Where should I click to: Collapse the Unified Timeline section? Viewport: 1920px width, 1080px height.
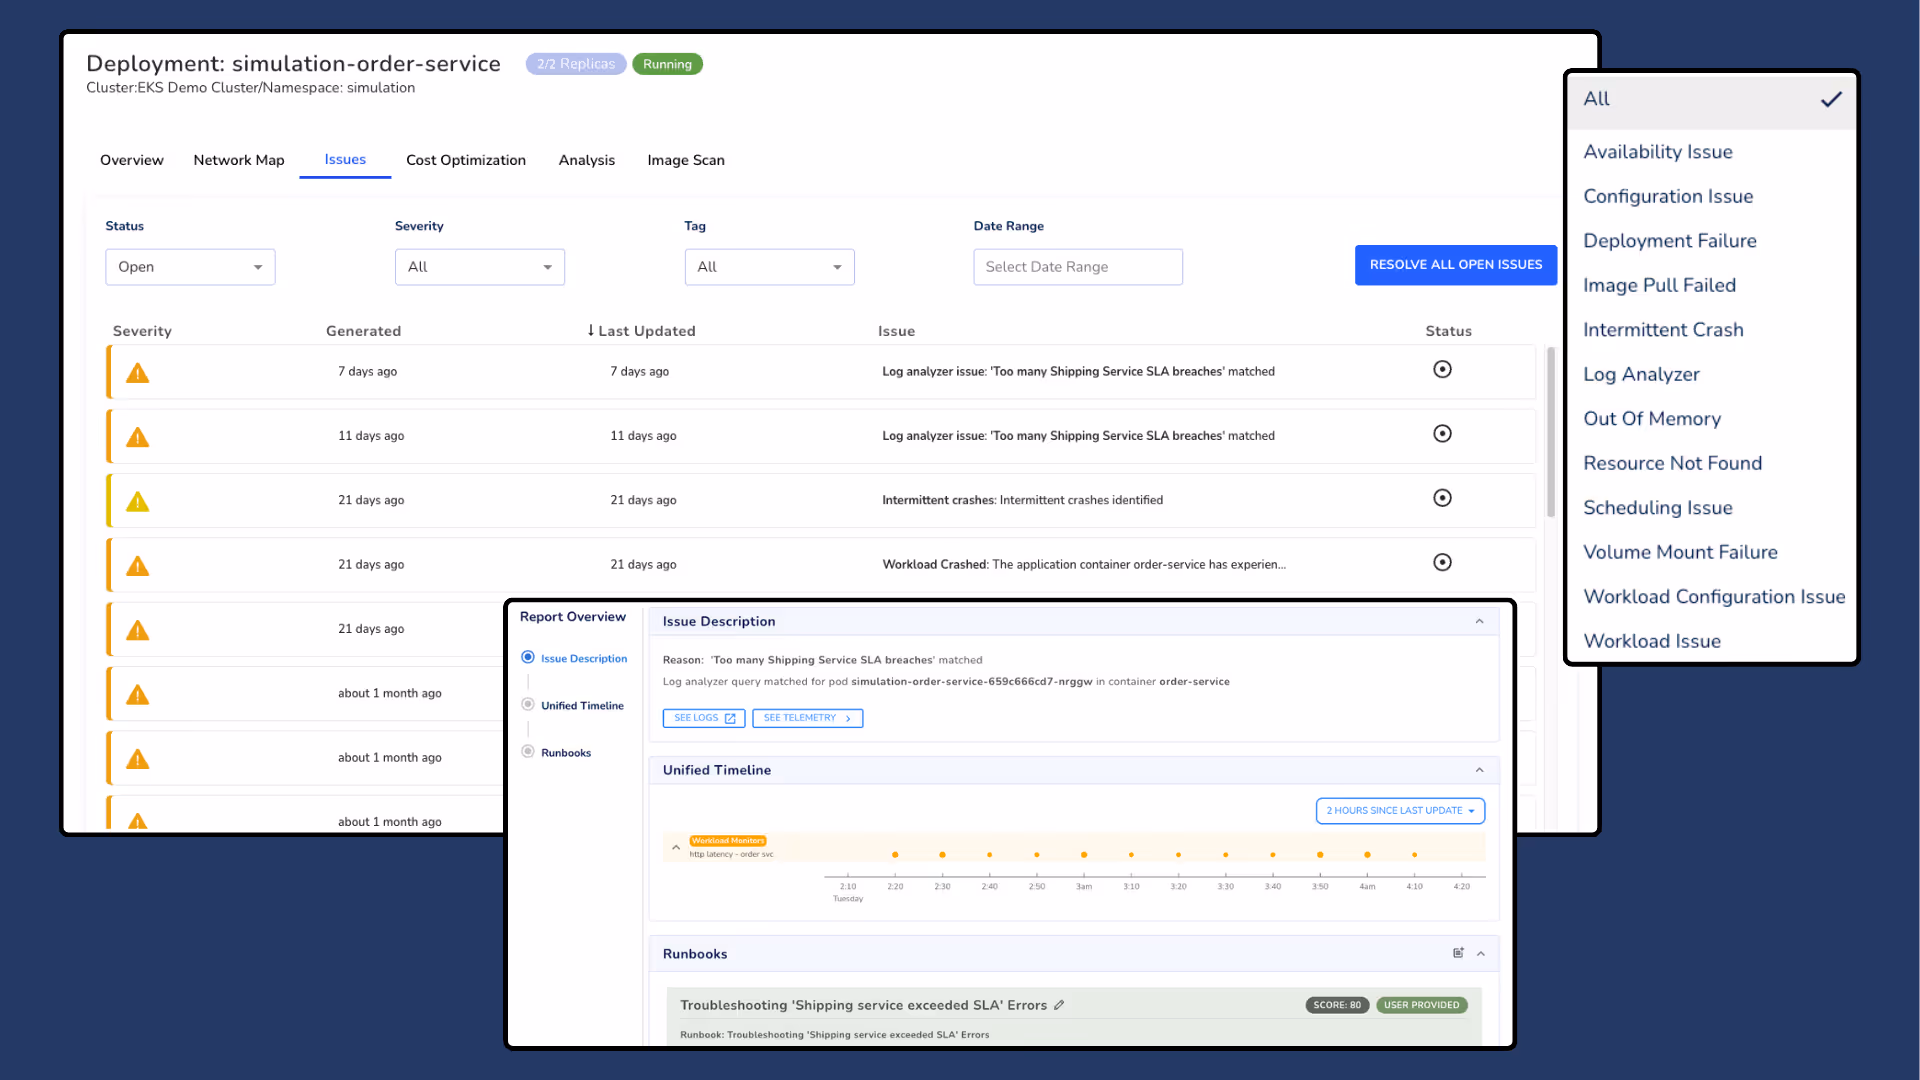(1479, 770)
